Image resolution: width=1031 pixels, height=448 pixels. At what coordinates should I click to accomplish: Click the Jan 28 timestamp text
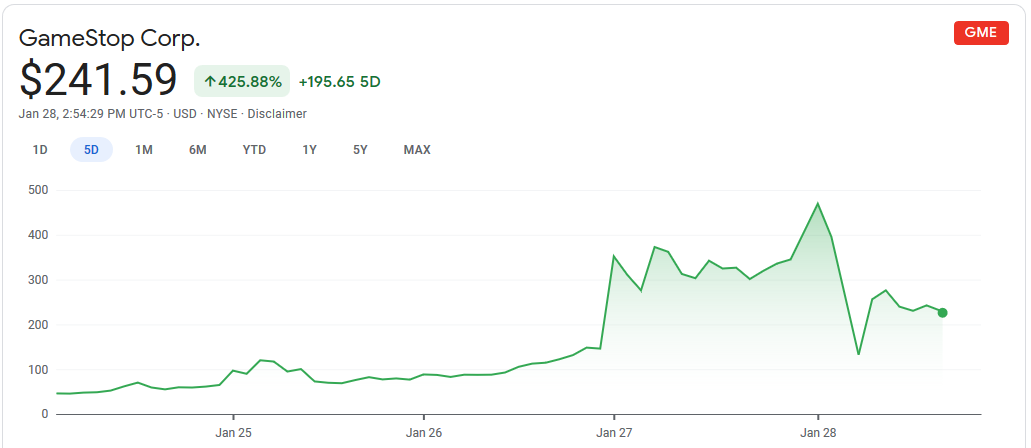coord(91,114)
